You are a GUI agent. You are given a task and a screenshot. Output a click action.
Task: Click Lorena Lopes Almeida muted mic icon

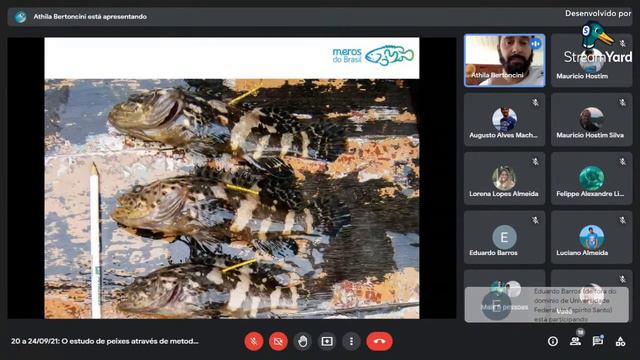pyautogui.click(x=535, y=162)
